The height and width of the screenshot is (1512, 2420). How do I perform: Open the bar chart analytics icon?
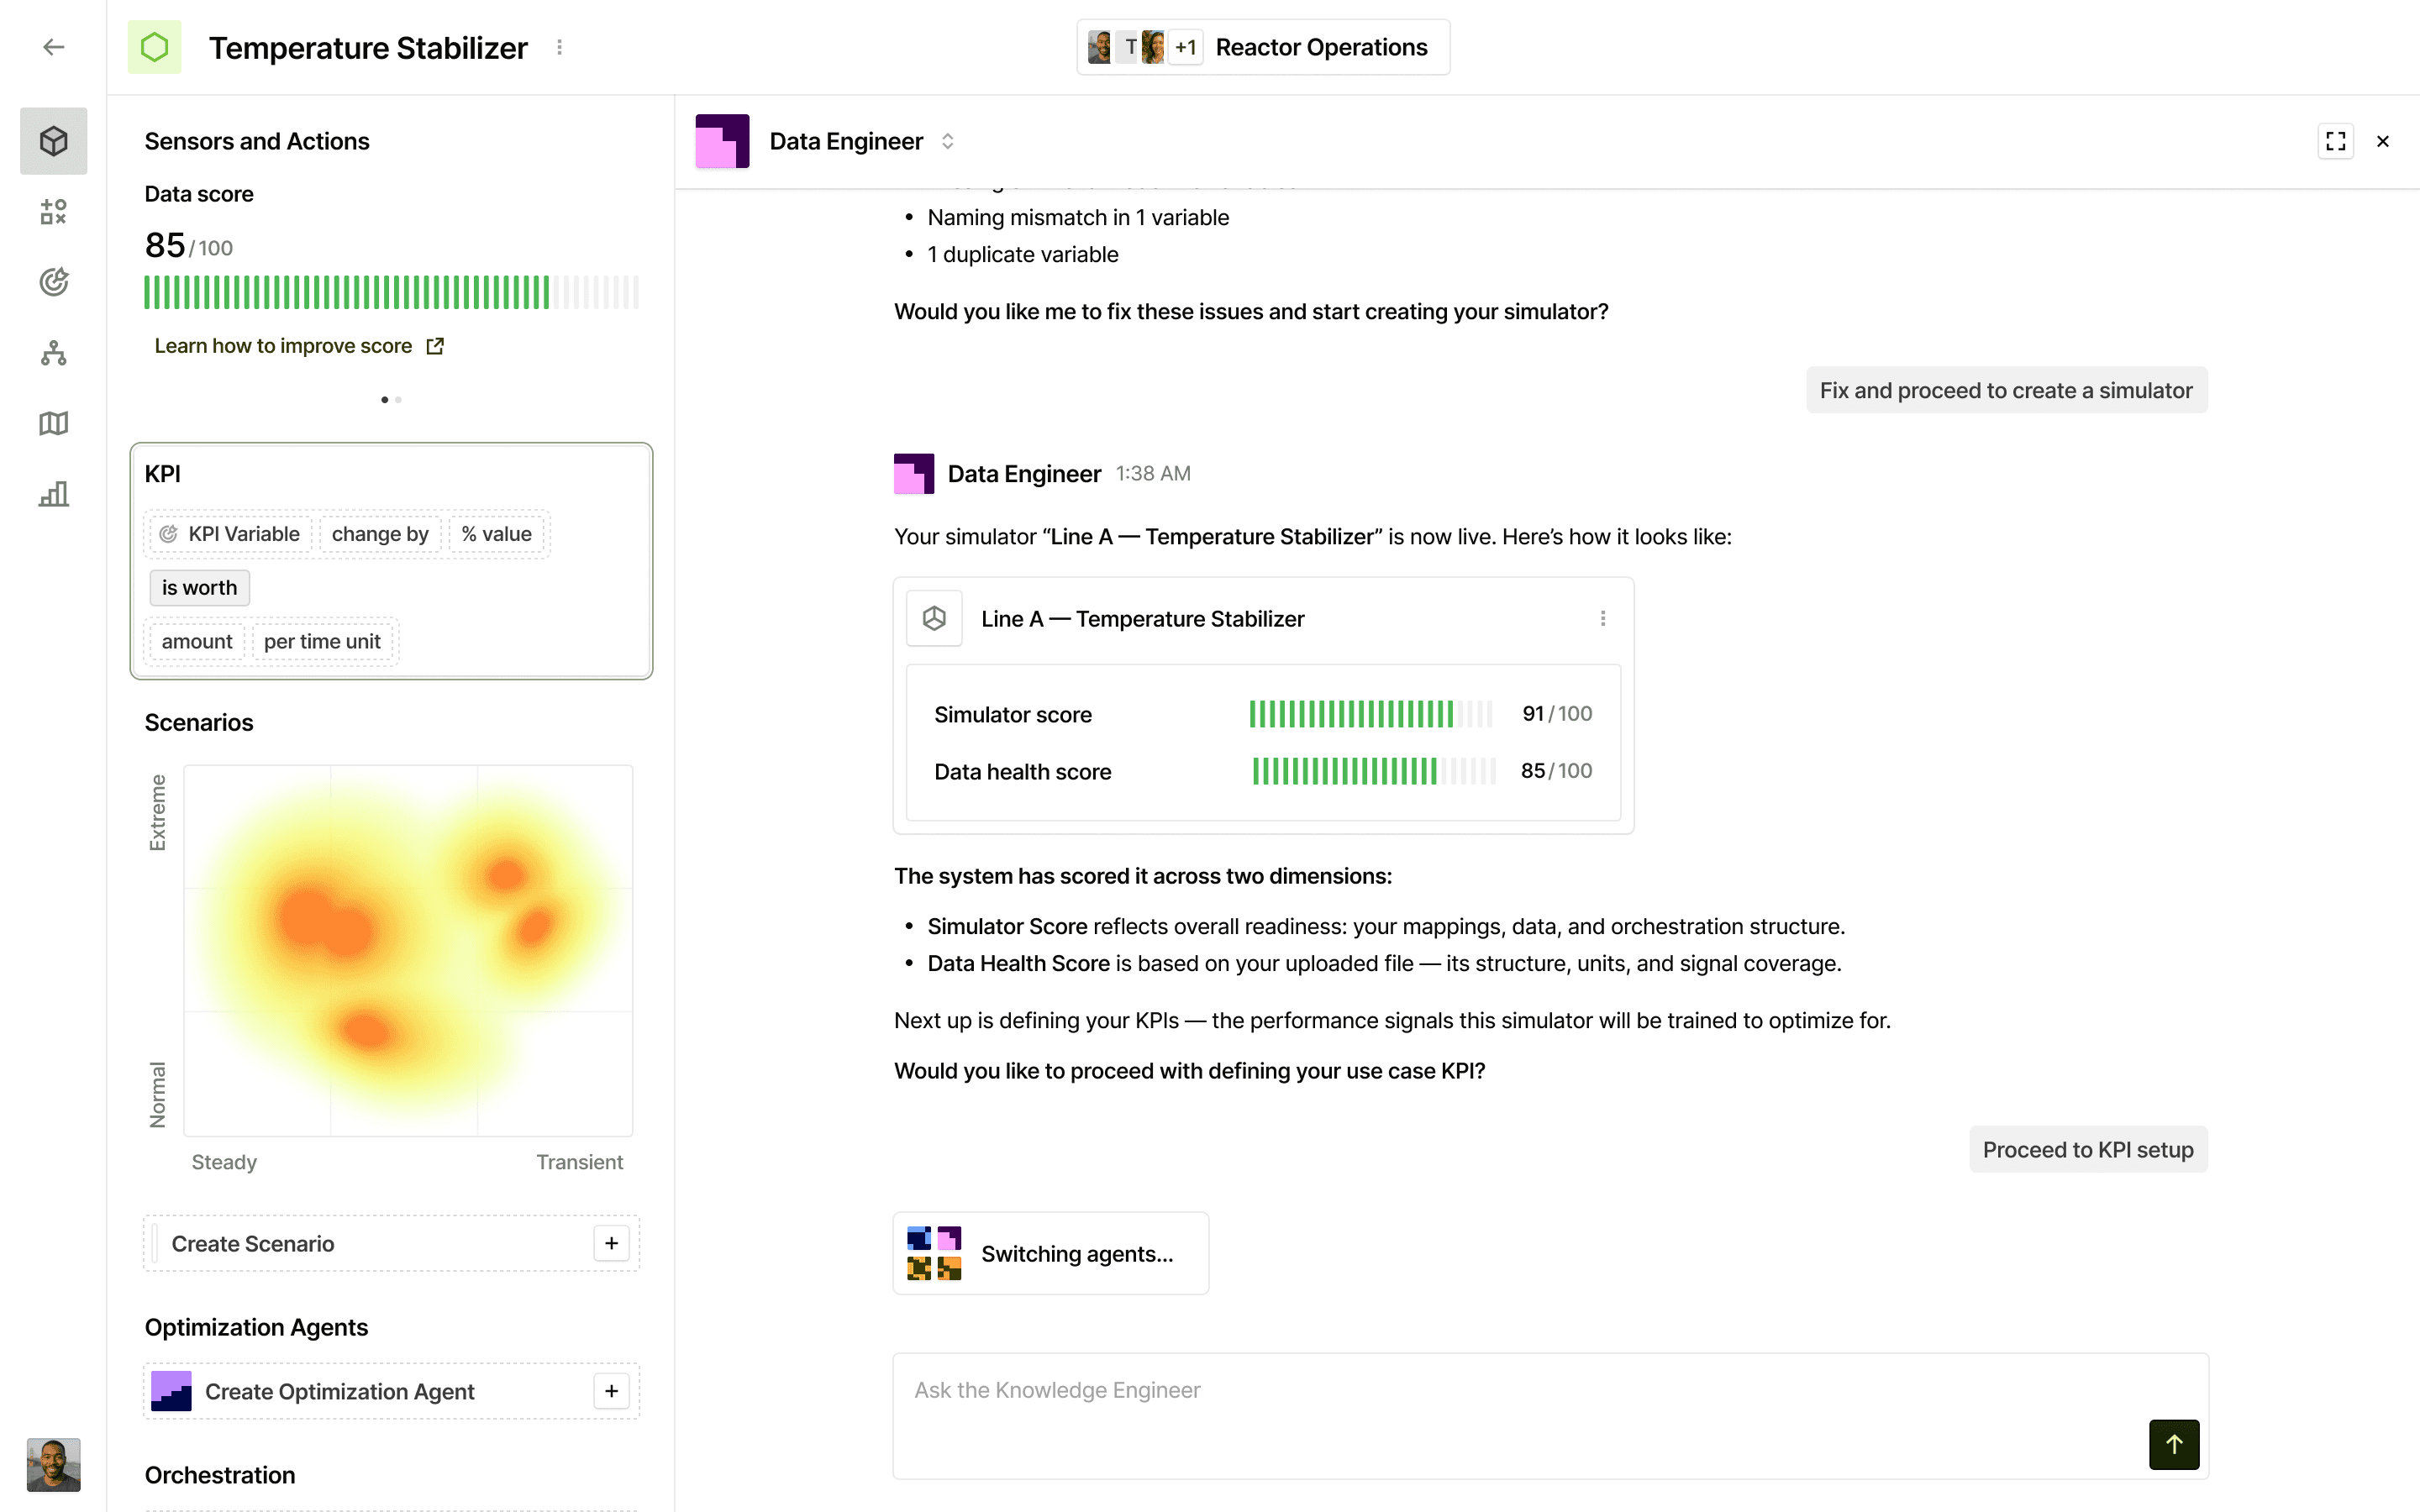pyautogui.click(x=54, y=494)
